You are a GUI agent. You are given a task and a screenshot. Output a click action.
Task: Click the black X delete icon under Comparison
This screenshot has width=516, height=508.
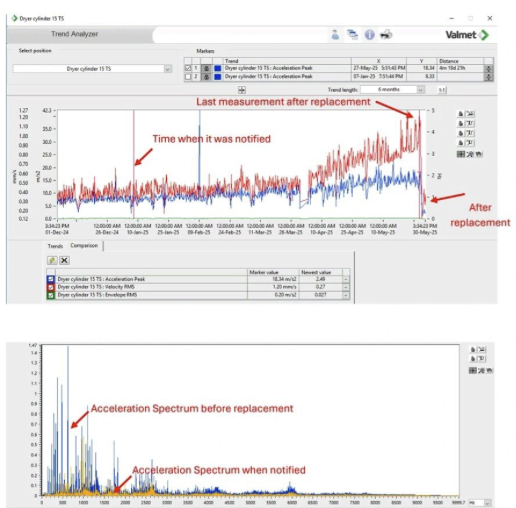(x=64, y=260)
